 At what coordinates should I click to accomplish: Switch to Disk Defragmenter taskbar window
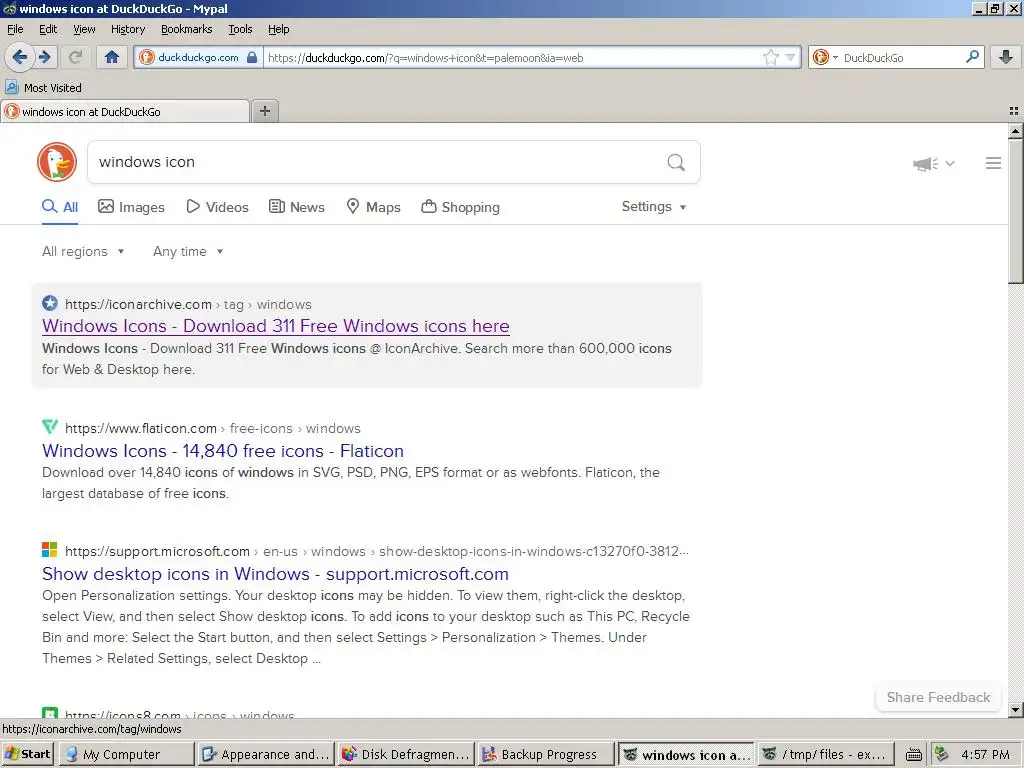(406, 754)
